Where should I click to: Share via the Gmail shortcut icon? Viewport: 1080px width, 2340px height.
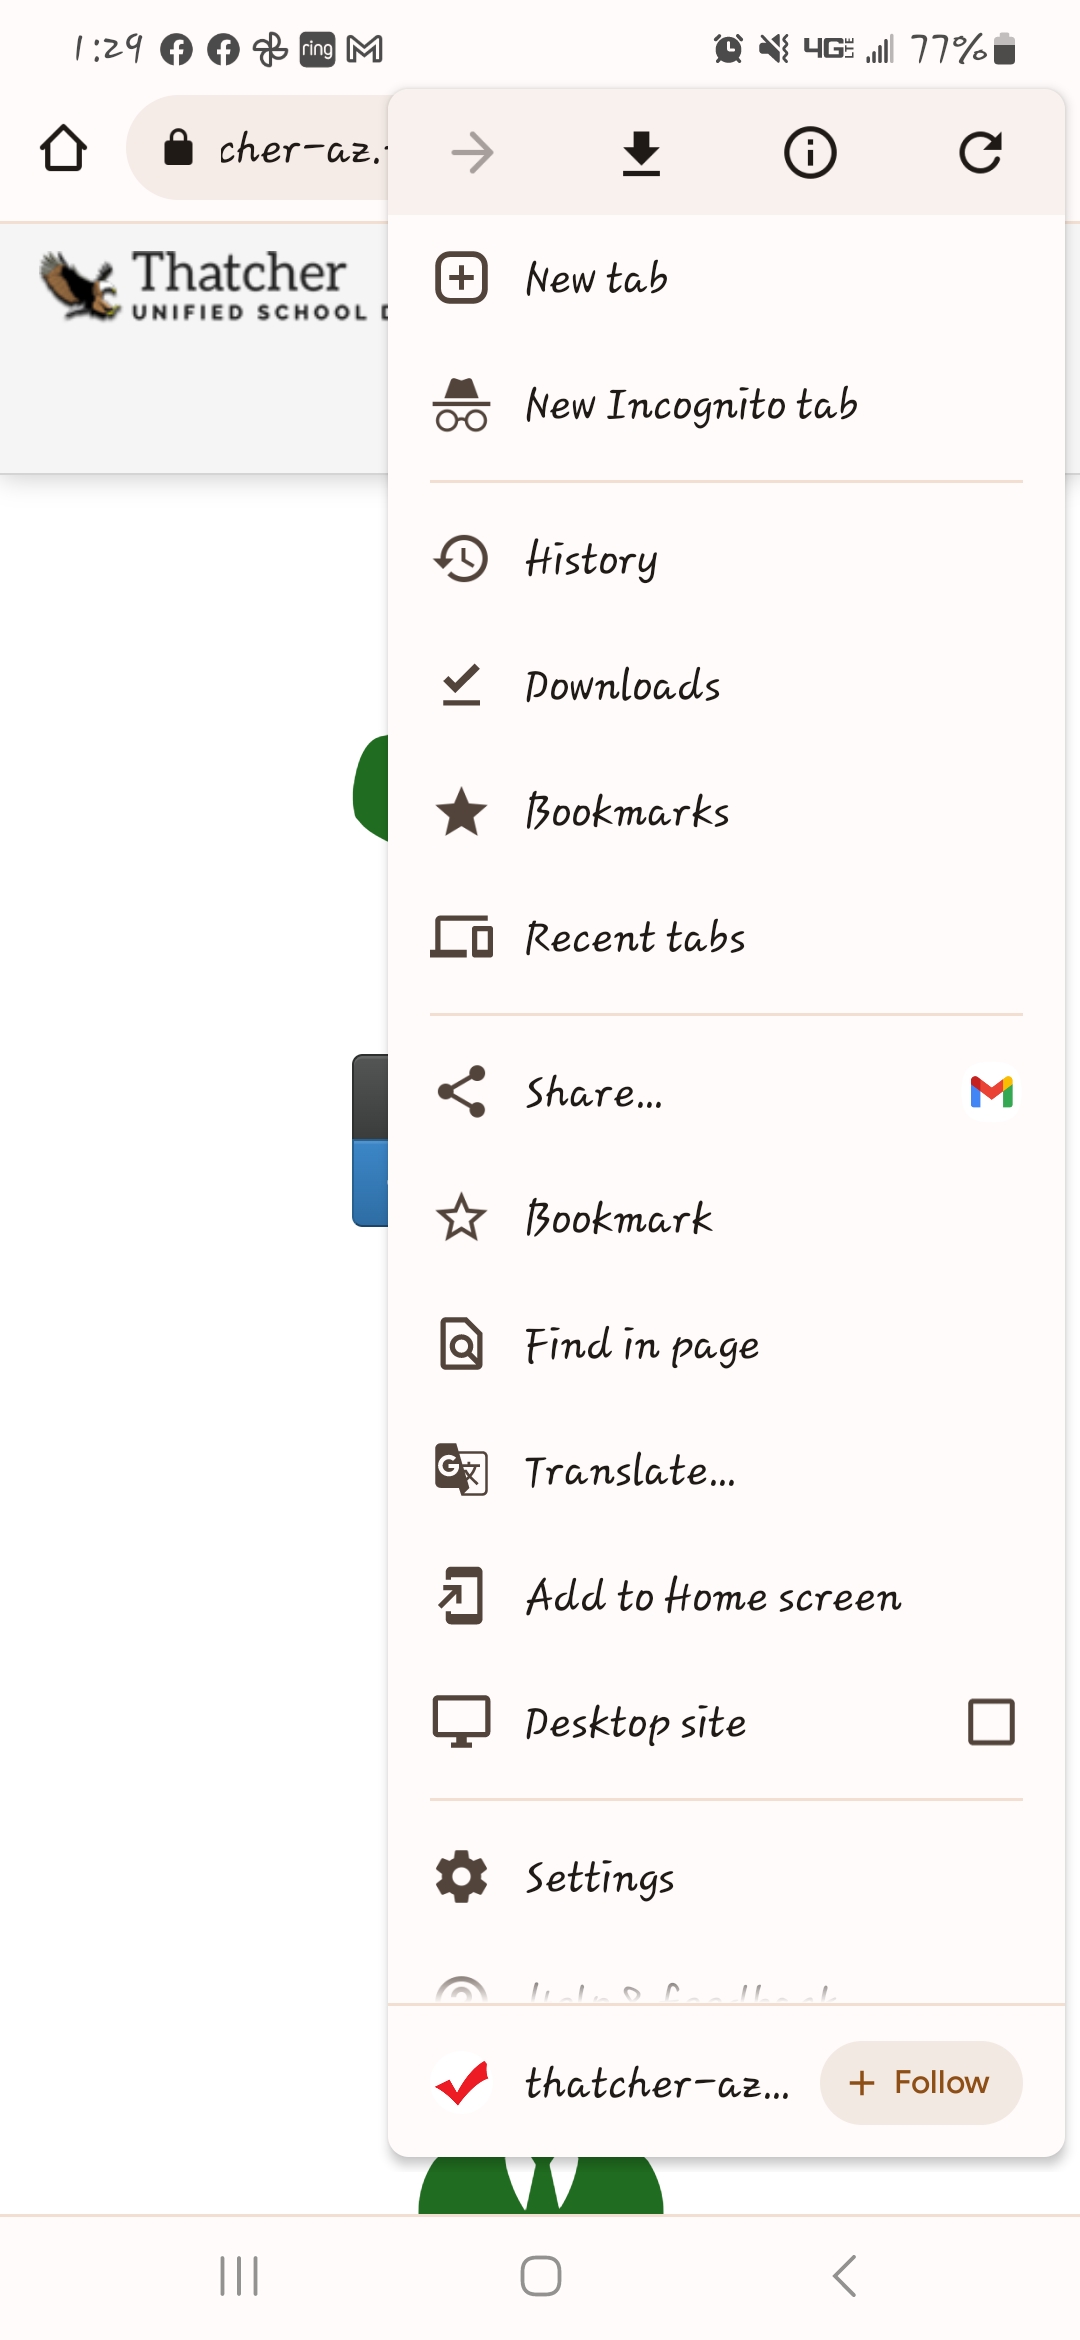click(992, 1092)
